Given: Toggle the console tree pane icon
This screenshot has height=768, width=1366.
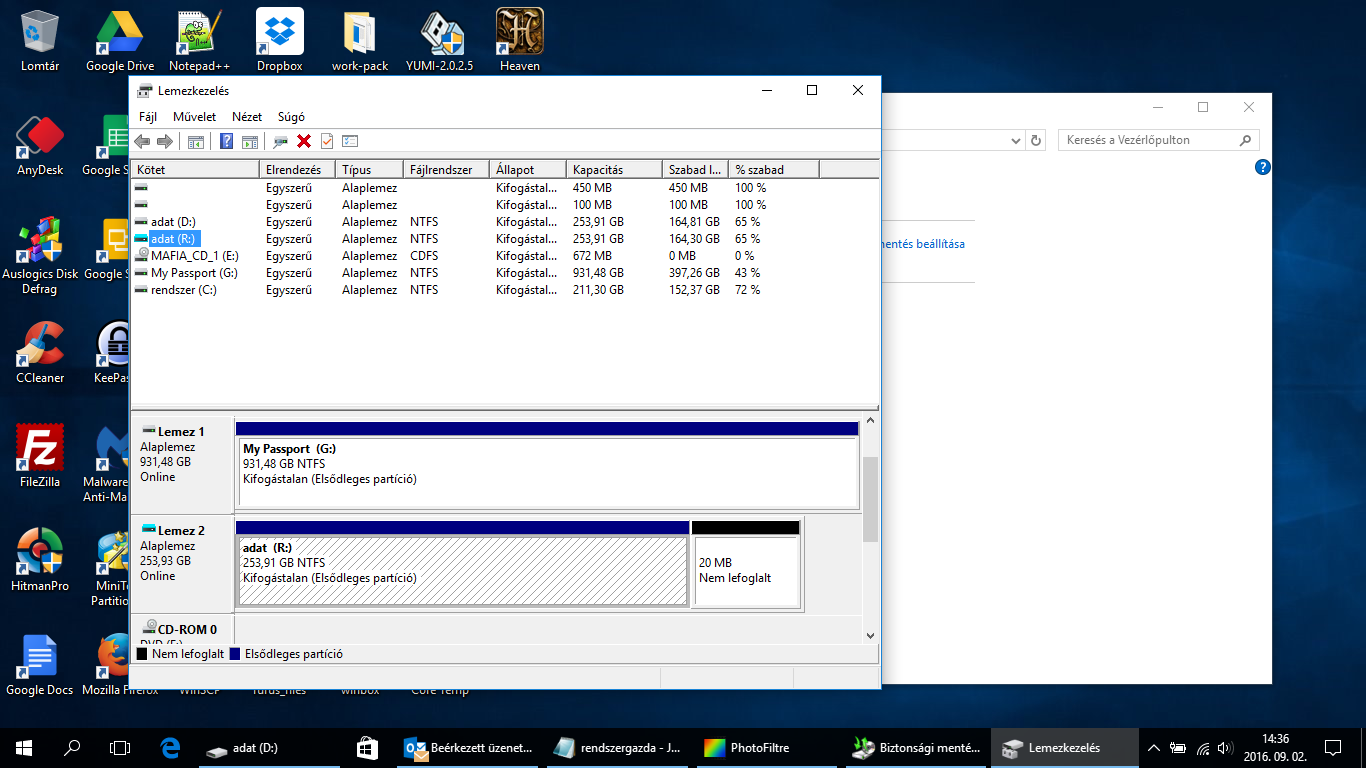Looking at the screenshot, I should tap(196, 141).
